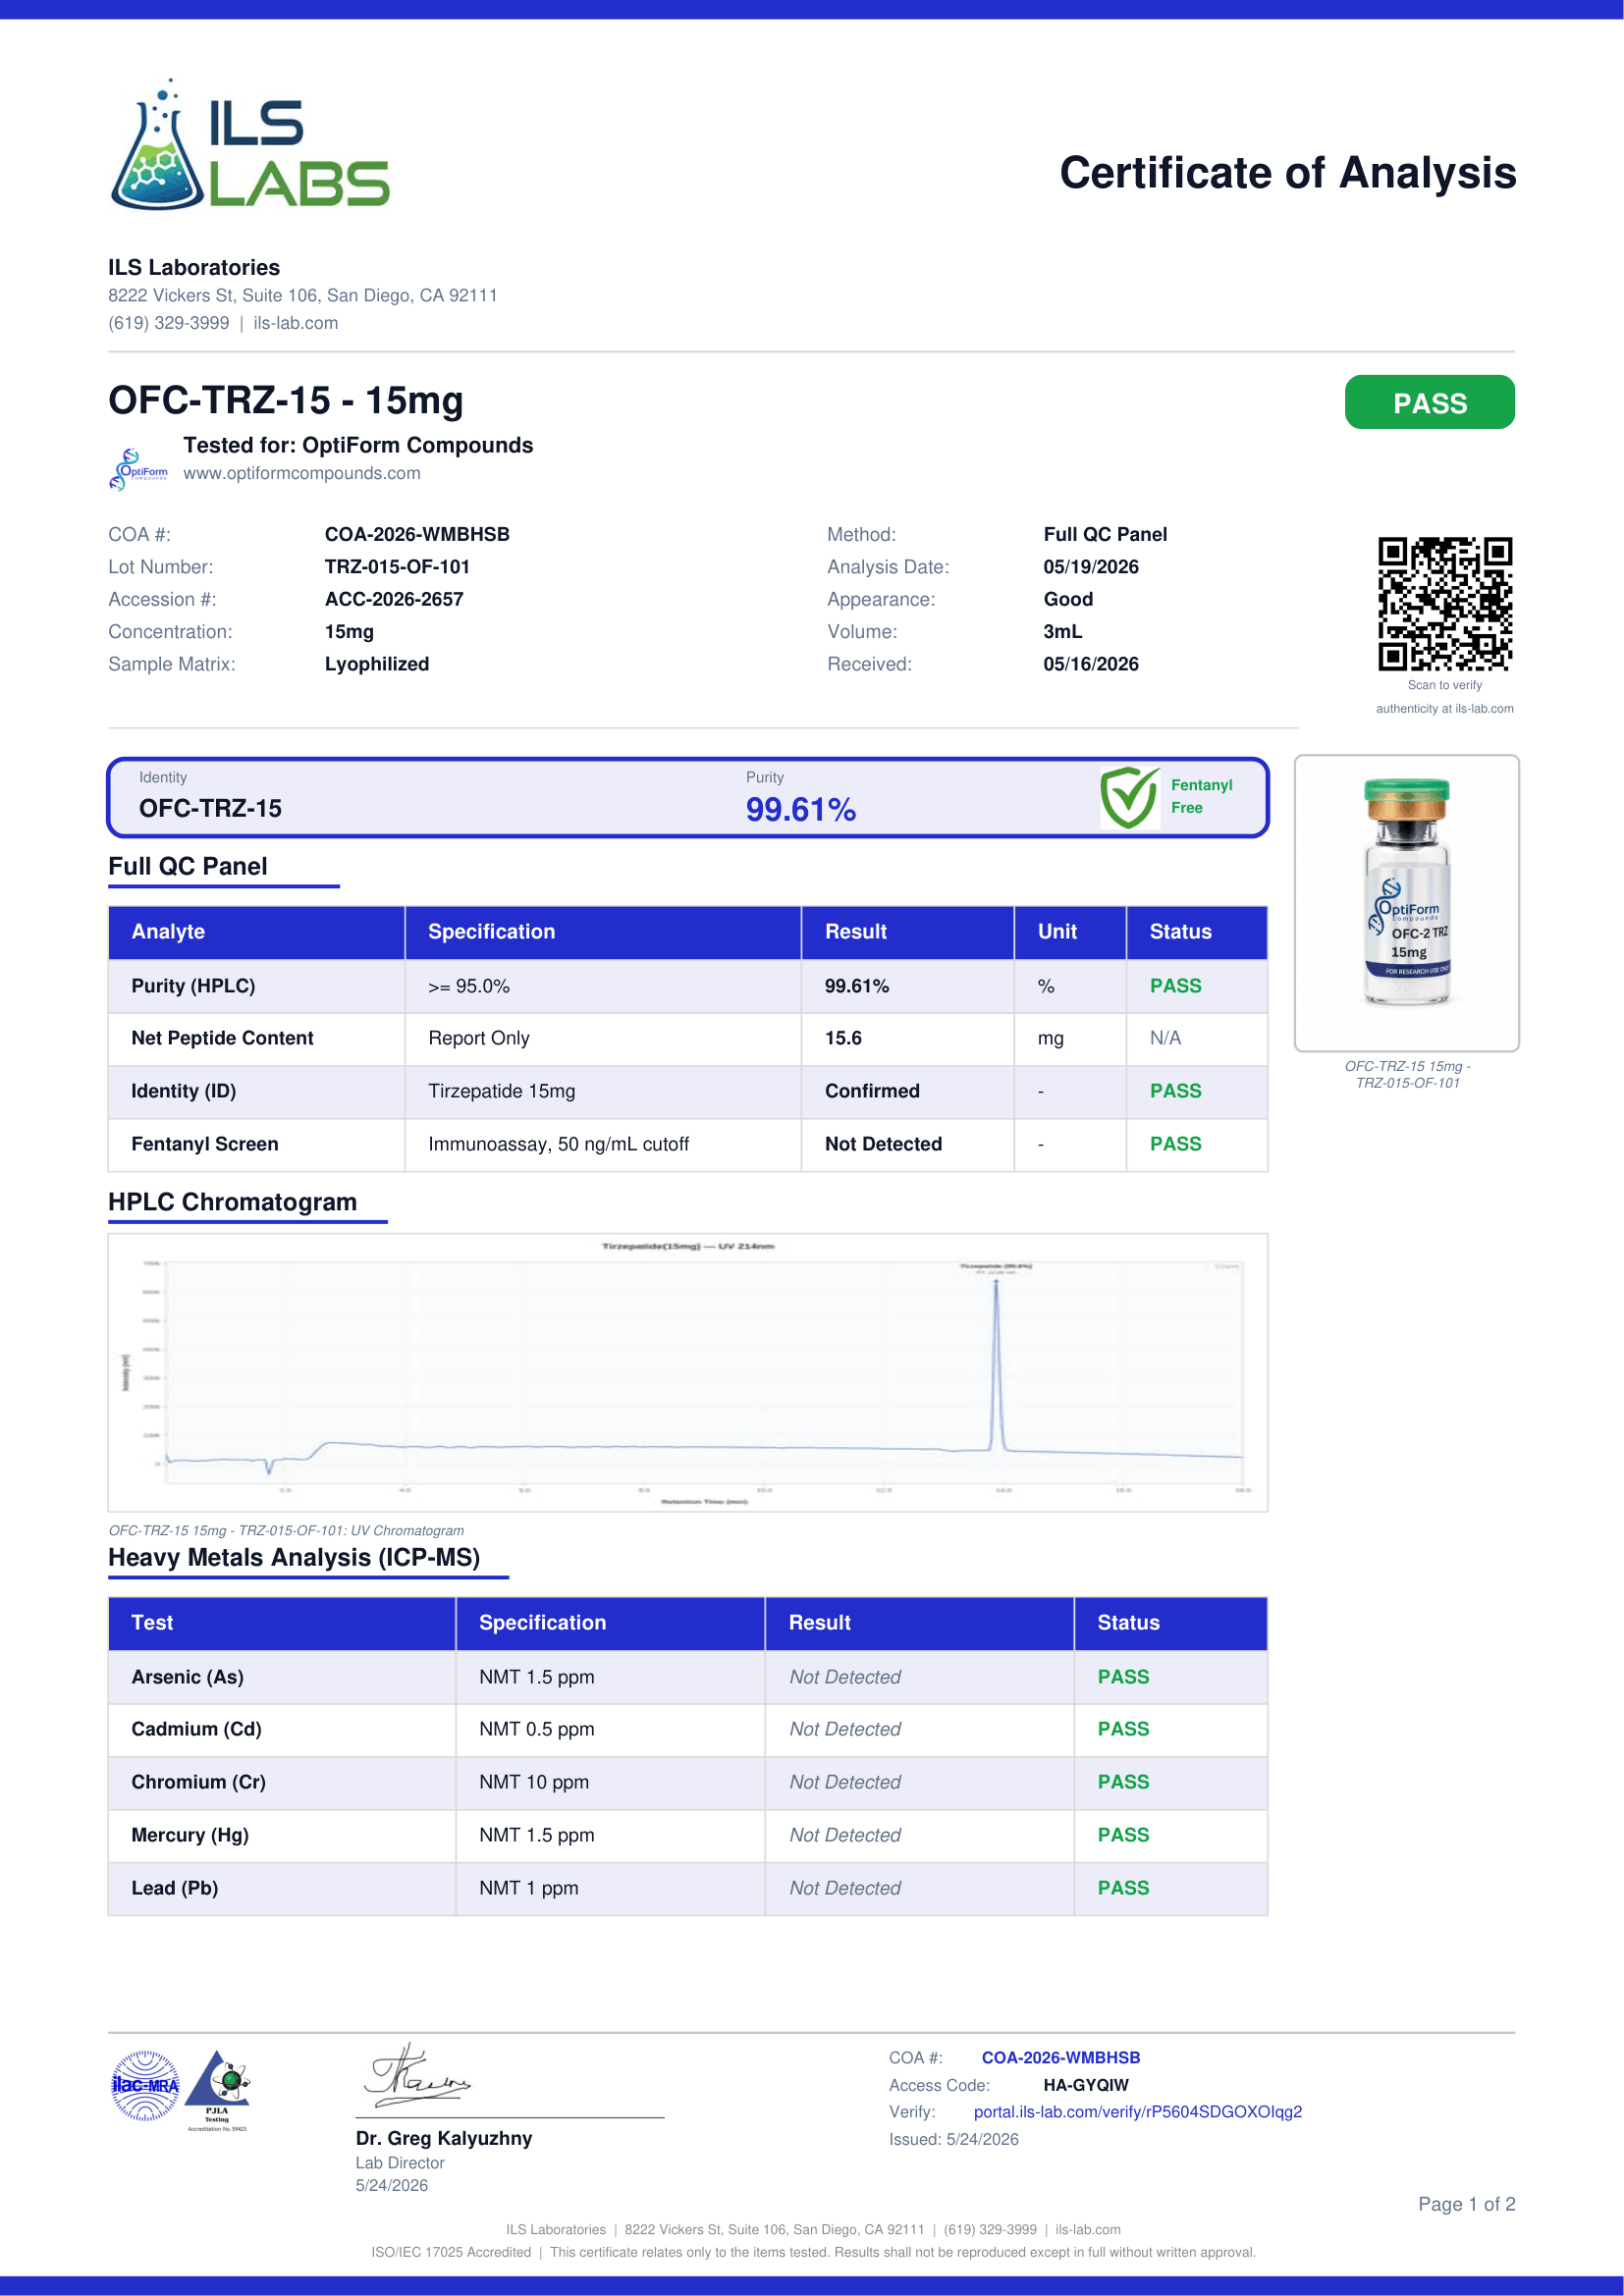Viewport: 1624px width, 2296px height.
Task: Click the Cadmium (Cd) row label
Action: point(196,1729)
